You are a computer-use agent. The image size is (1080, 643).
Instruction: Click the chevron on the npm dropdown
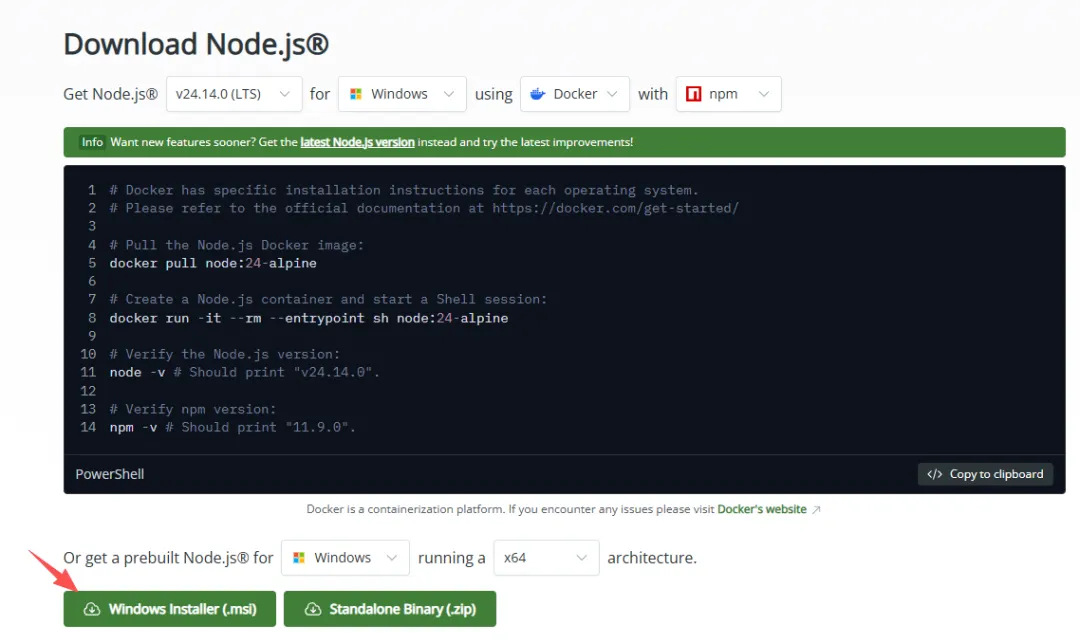[x=764, y=94]
